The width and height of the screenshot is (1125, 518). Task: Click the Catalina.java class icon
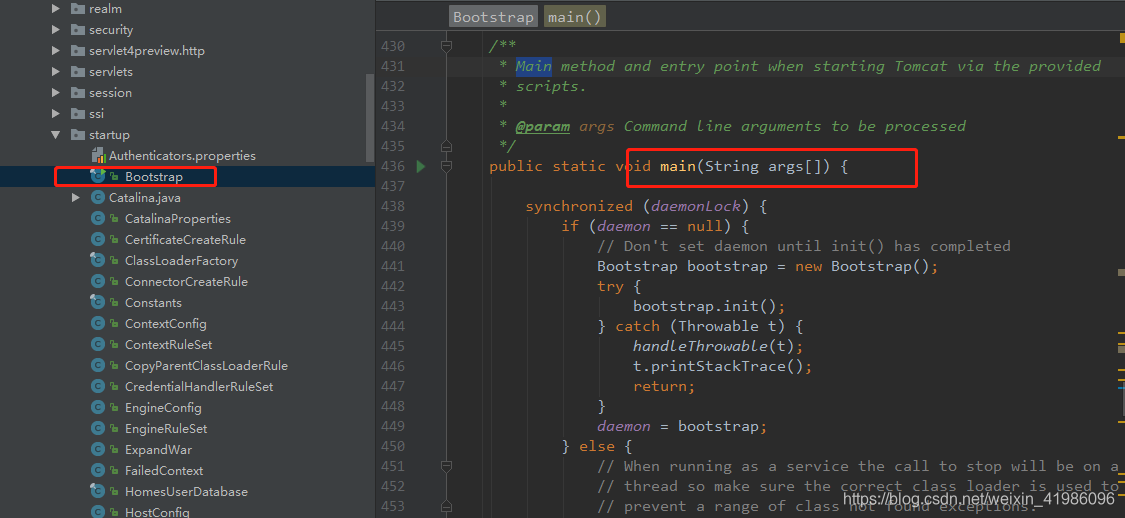click(x=98, y=197)
